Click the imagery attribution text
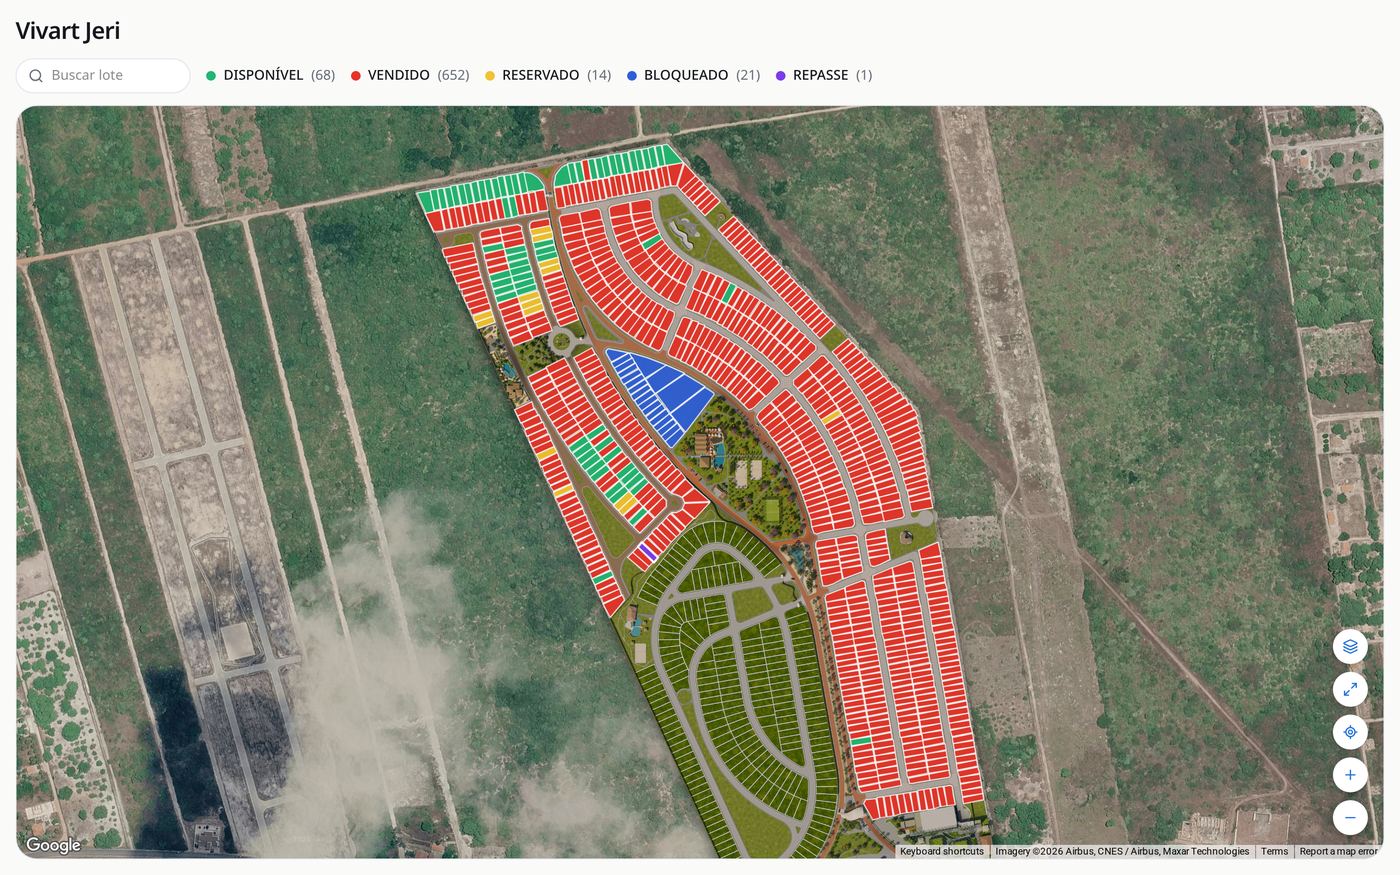The height and width of the screenshot is (875, 1400). point(1122,851)
